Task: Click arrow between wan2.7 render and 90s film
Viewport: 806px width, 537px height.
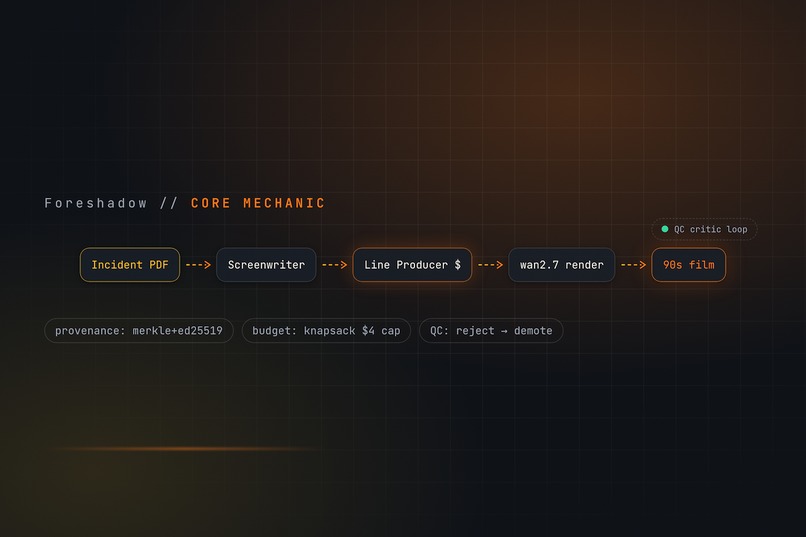Action: point(633,265)
